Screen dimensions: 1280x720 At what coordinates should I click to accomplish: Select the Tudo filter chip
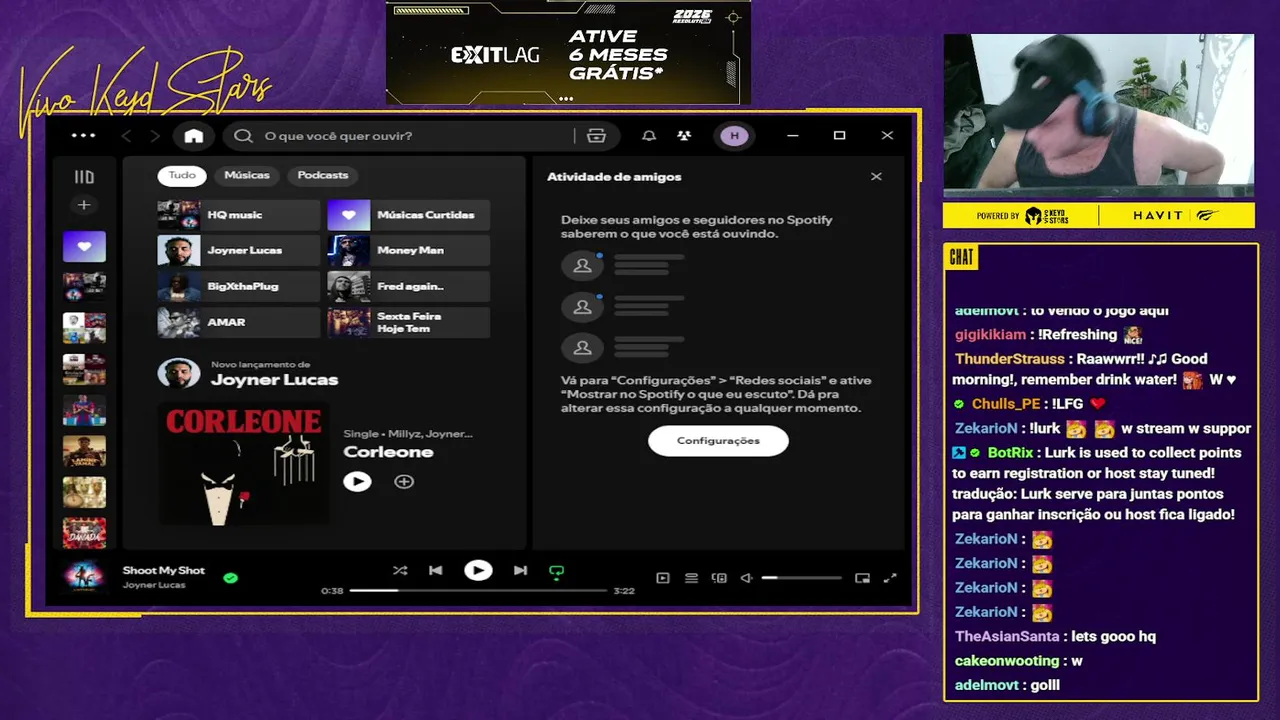click(182, 175)
